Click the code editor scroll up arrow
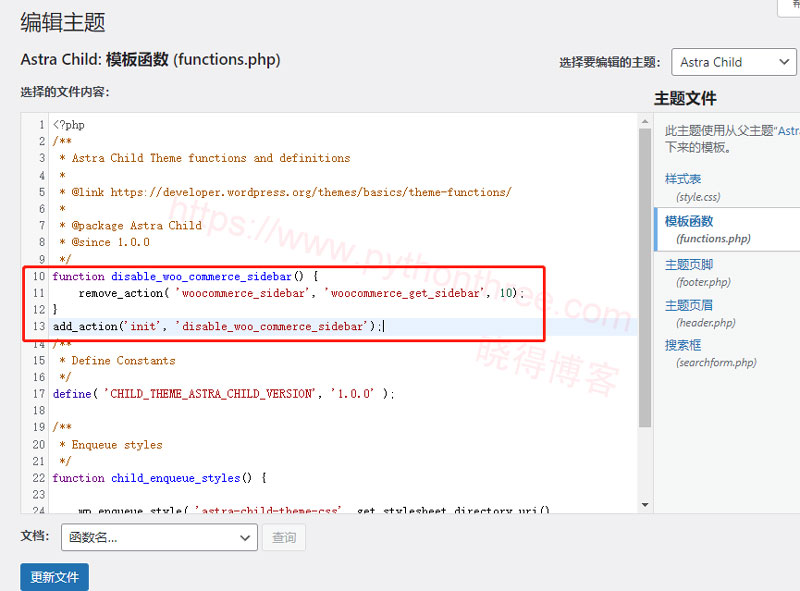The width and height of the screenshot is (800, 591). (x=645, y=121)
